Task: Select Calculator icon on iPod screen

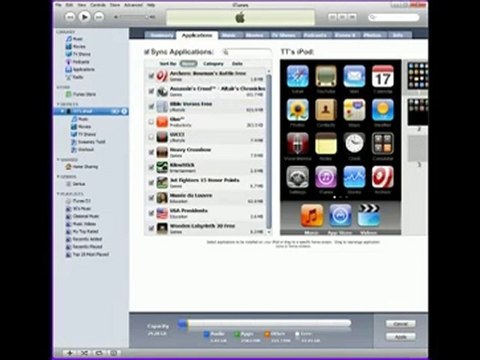Action: pyautogui.click(x=383, y=144)
